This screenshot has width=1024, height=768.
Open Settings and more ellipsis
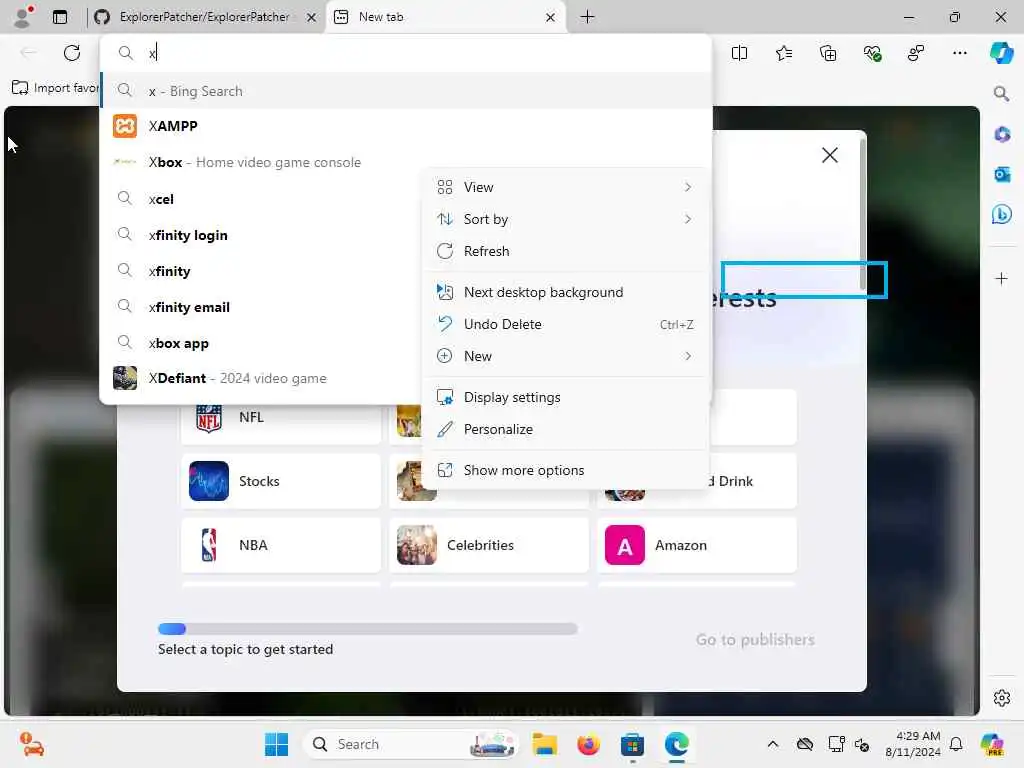(x=959, y=53)
